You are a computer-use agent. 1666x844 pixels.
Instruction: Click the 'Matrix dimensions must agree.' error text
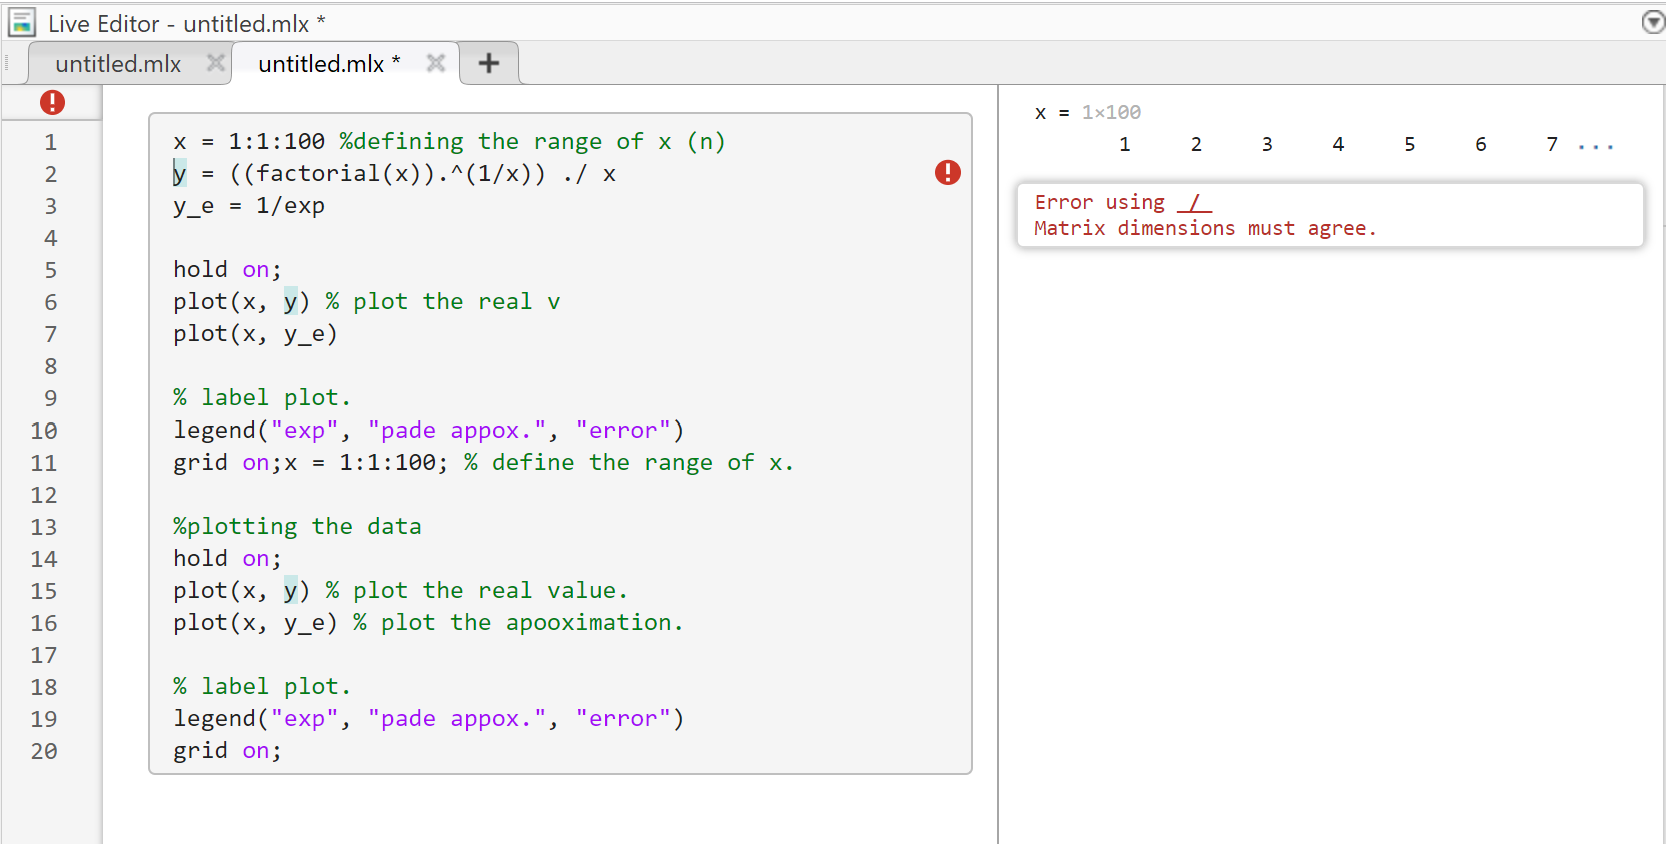1205,229
